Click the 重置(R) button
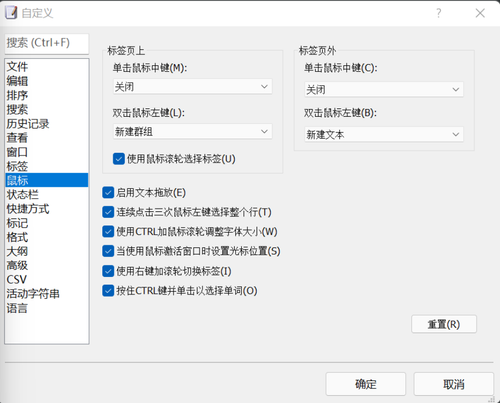This screenshot has width=500, height=403. pos(444,324)
